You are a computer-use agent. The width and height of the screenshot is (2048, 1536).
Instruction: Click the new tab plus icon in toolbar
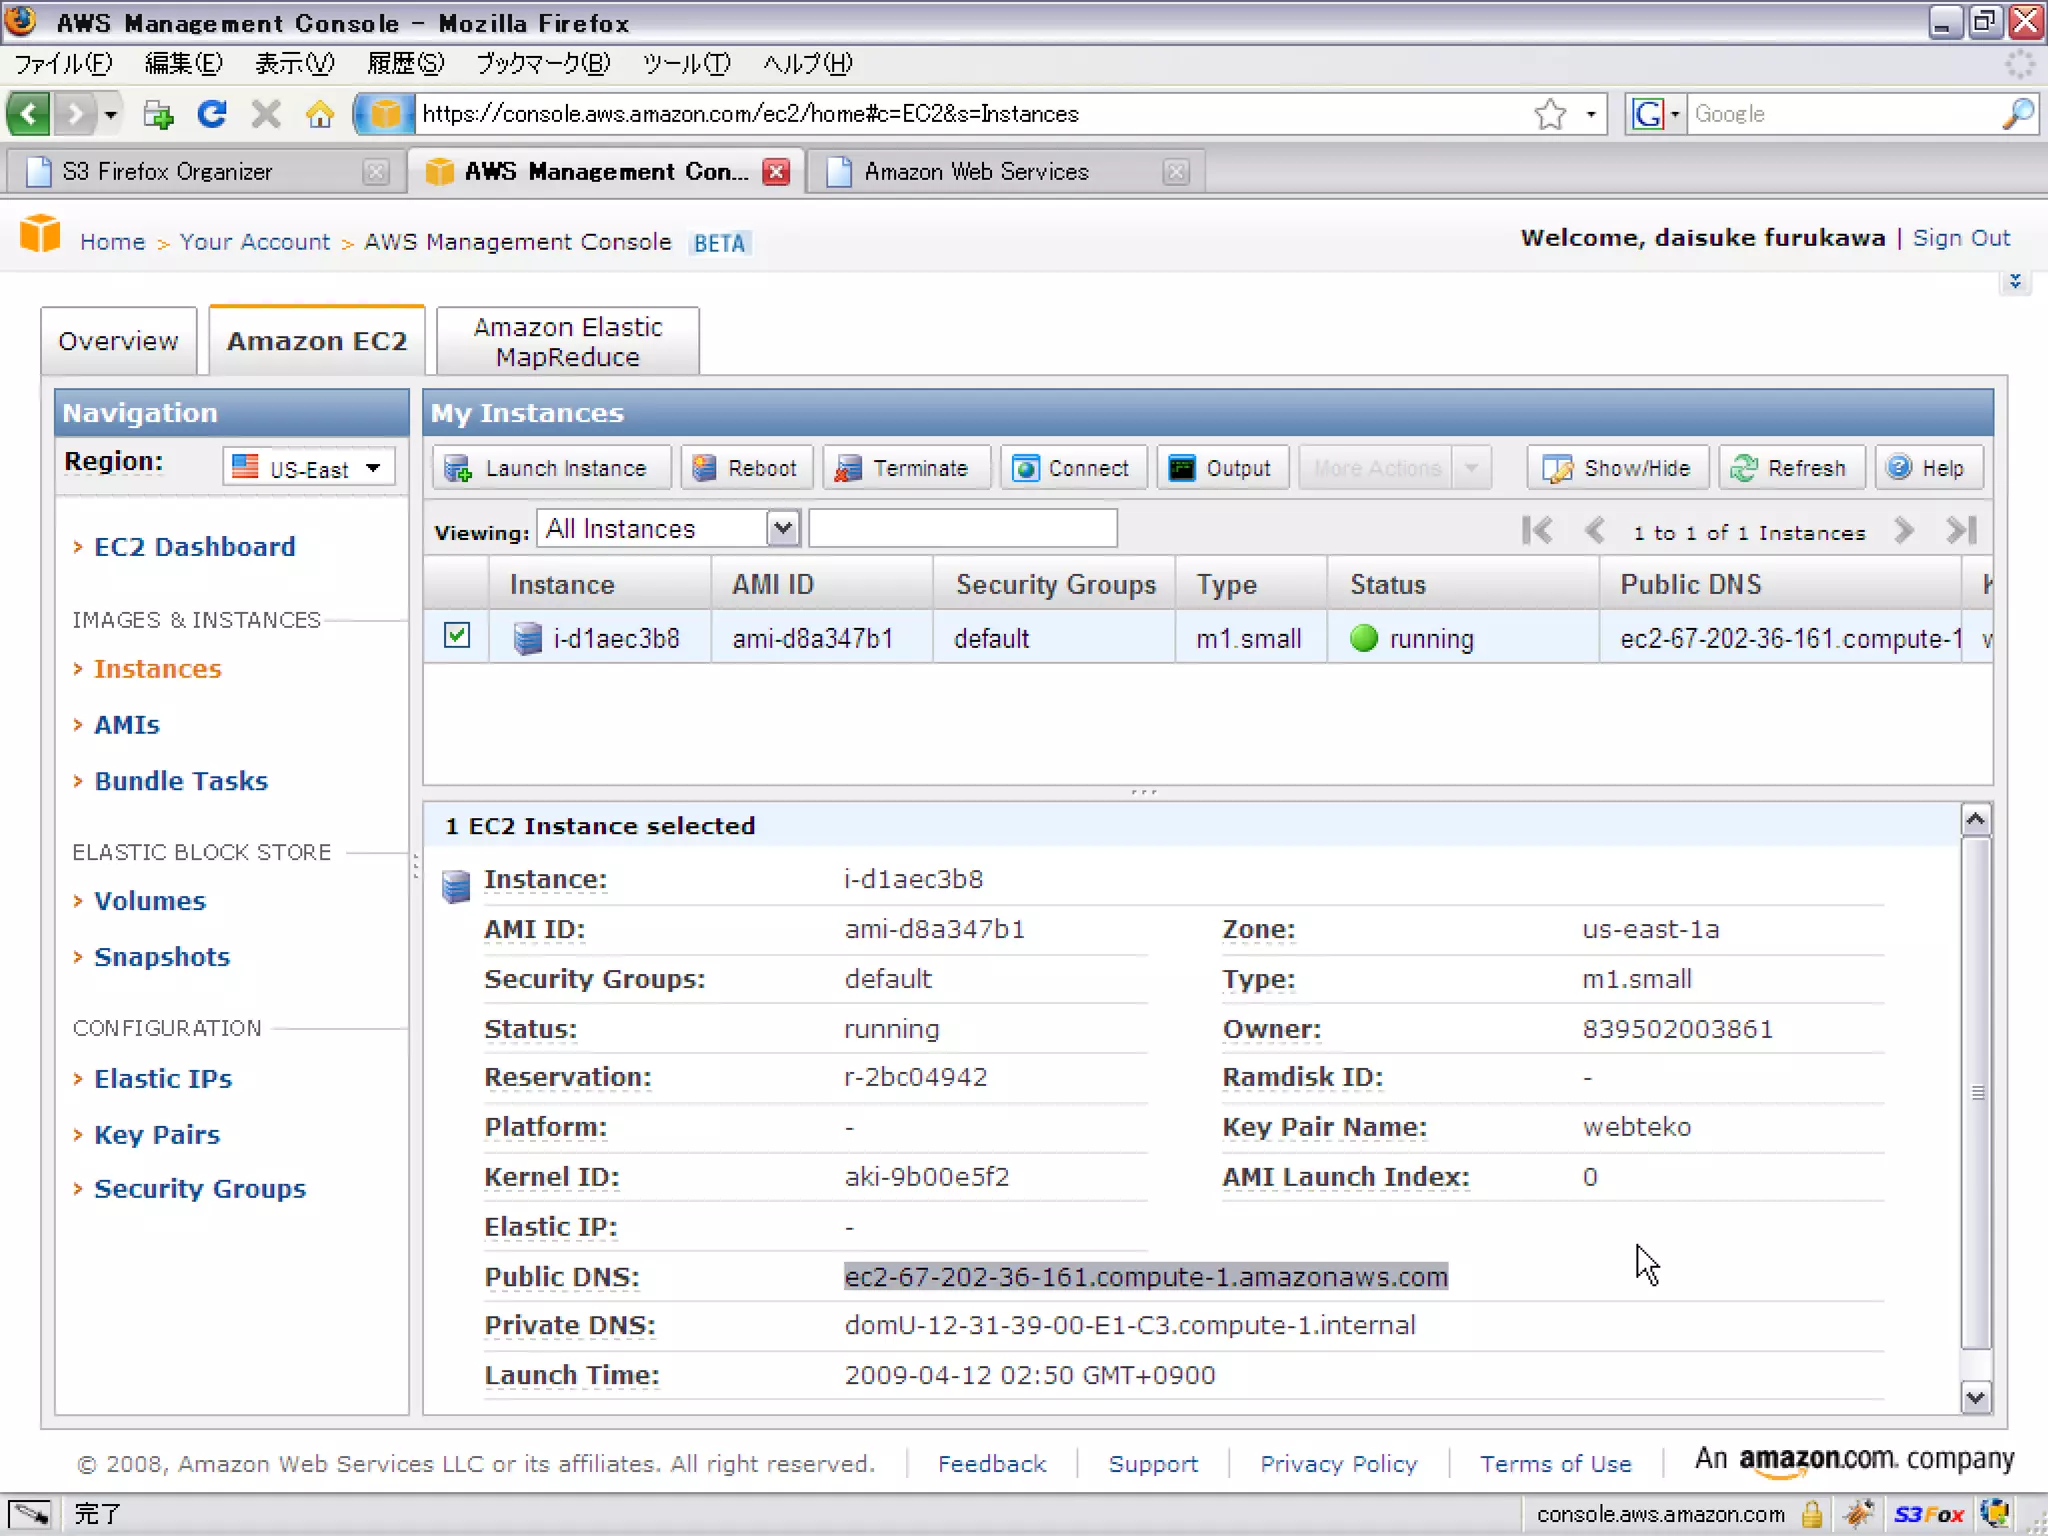[158, 114]
